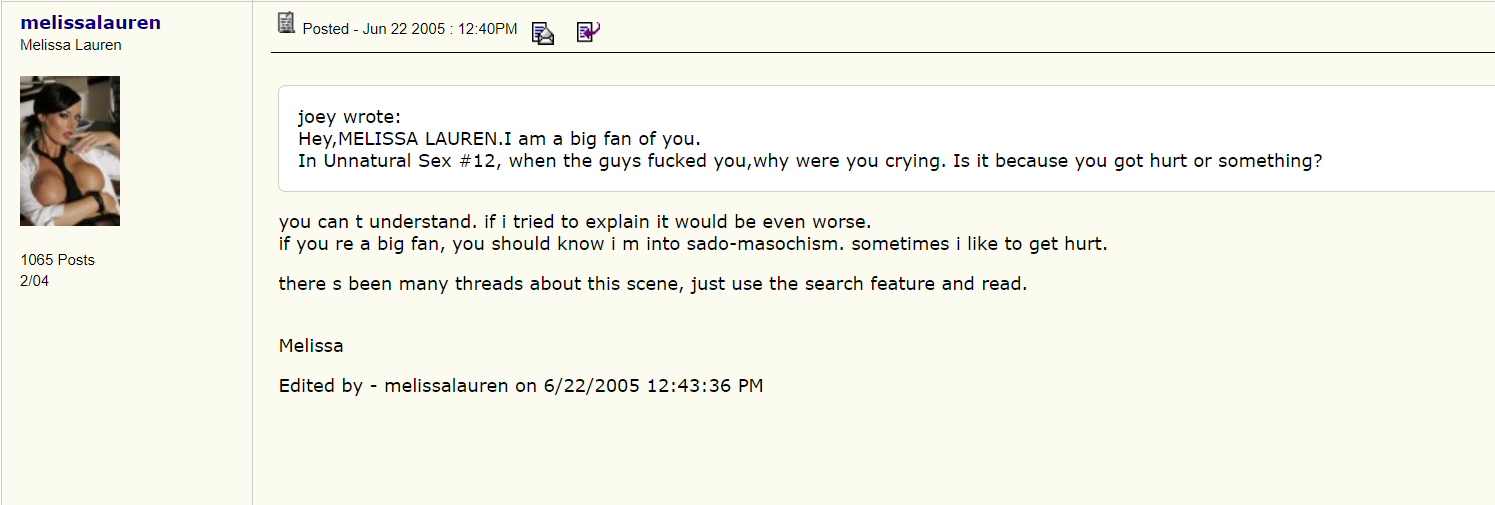1495x505 pixels.
Task: Click the 'use the search feature' sentence
Action: click(652, 284)
